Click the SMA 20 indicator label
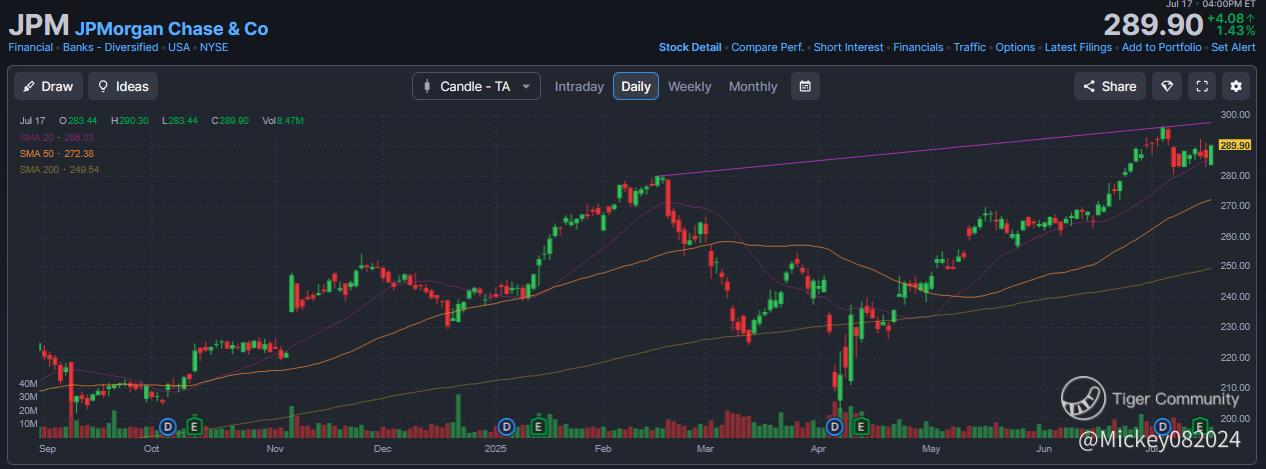The height and width of the screenshot is (469, 1266). coord(56,136)
